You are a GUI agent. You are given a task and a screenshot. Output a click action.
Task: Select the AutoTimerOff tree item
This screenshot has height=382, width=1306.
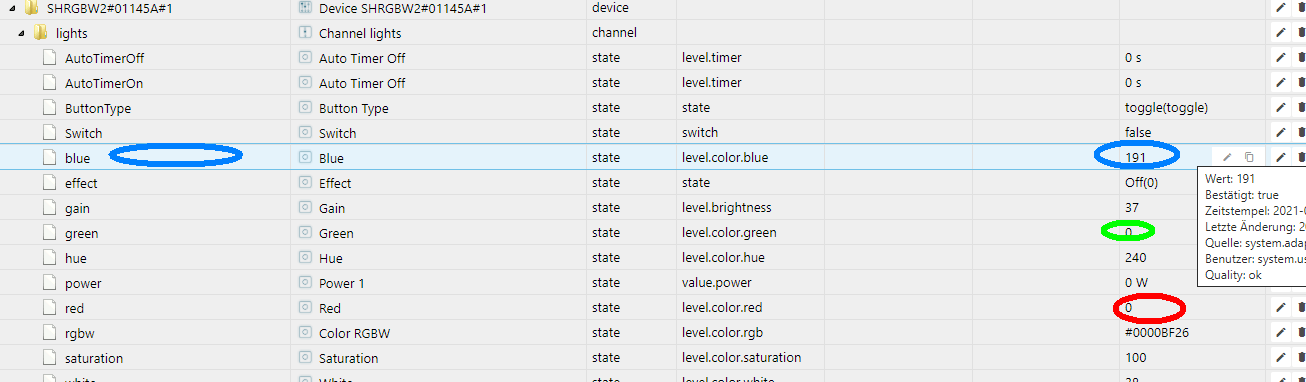click(x=104, y=58)
